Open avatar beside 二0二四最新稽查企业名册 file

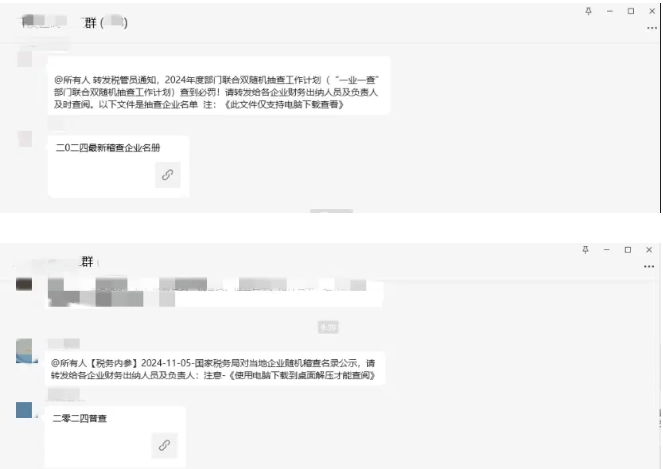point(25,139)
